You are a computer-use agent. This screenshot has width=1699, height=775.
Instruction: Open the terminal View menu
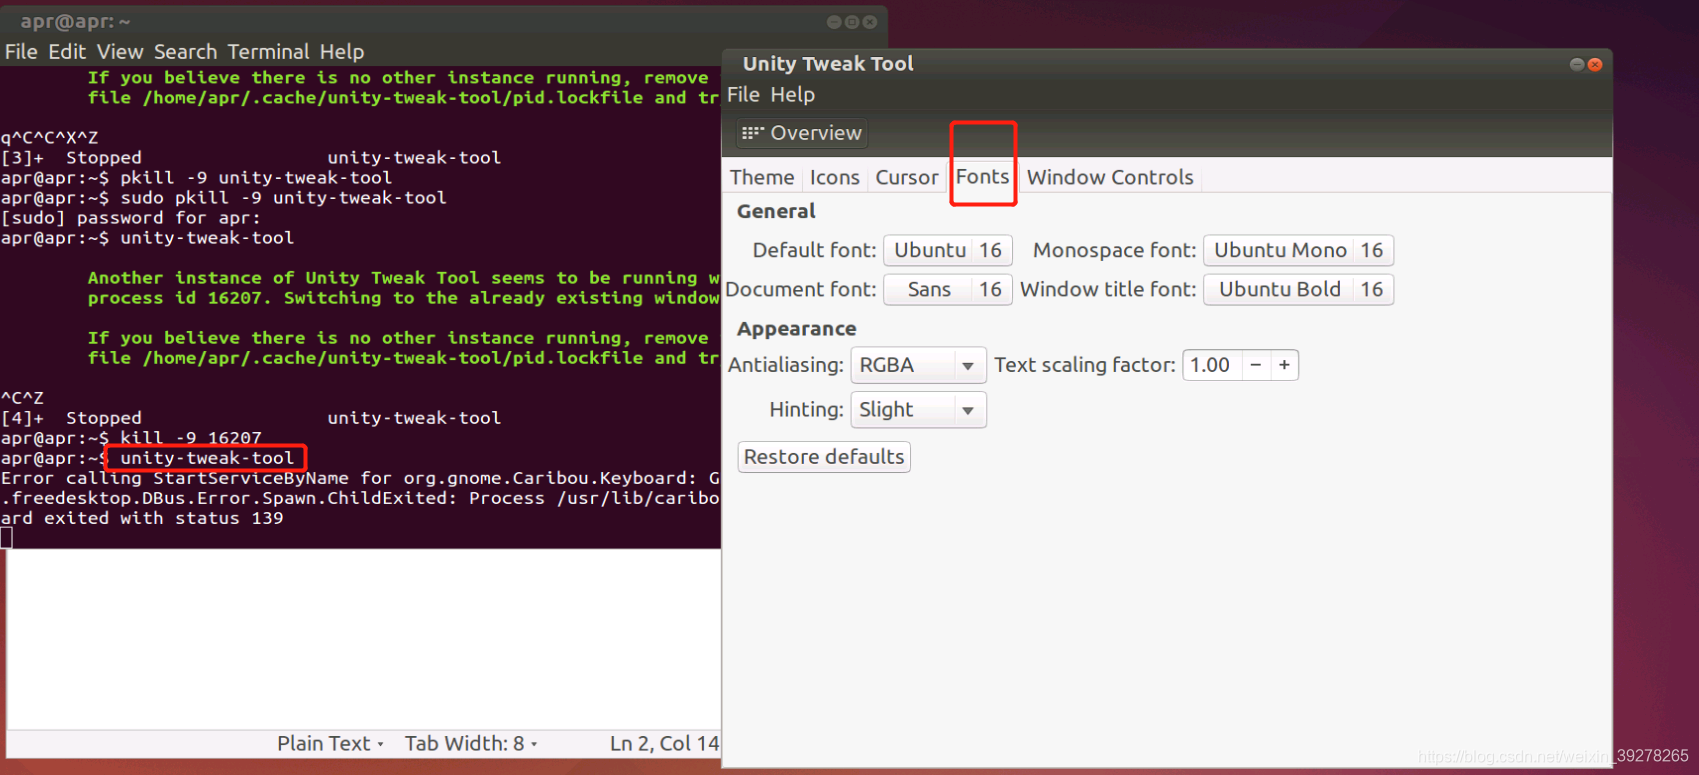coord(120,52)
